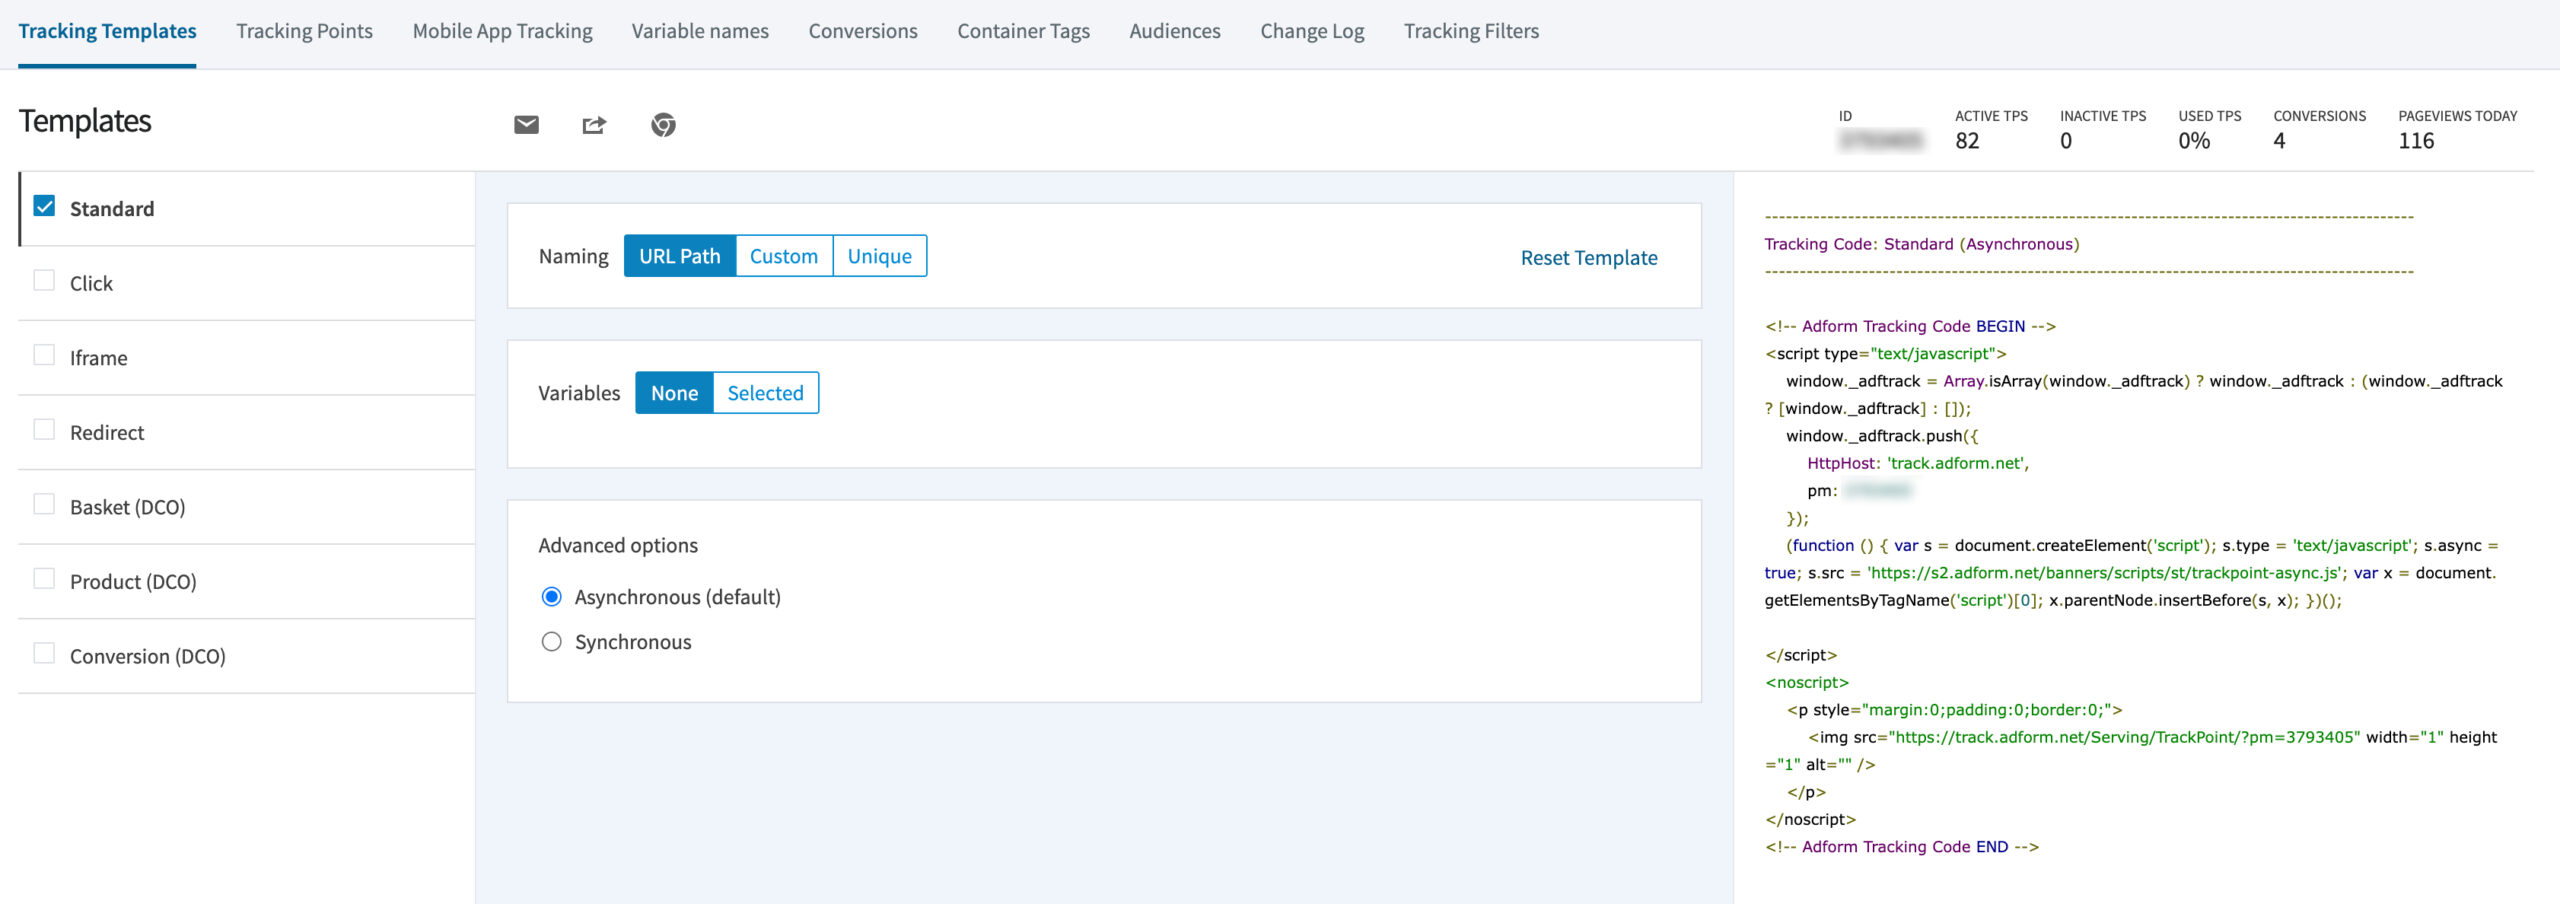Check the Basket (DCO) checkbox
2560x904 pixels.
[x=42, y=505]
